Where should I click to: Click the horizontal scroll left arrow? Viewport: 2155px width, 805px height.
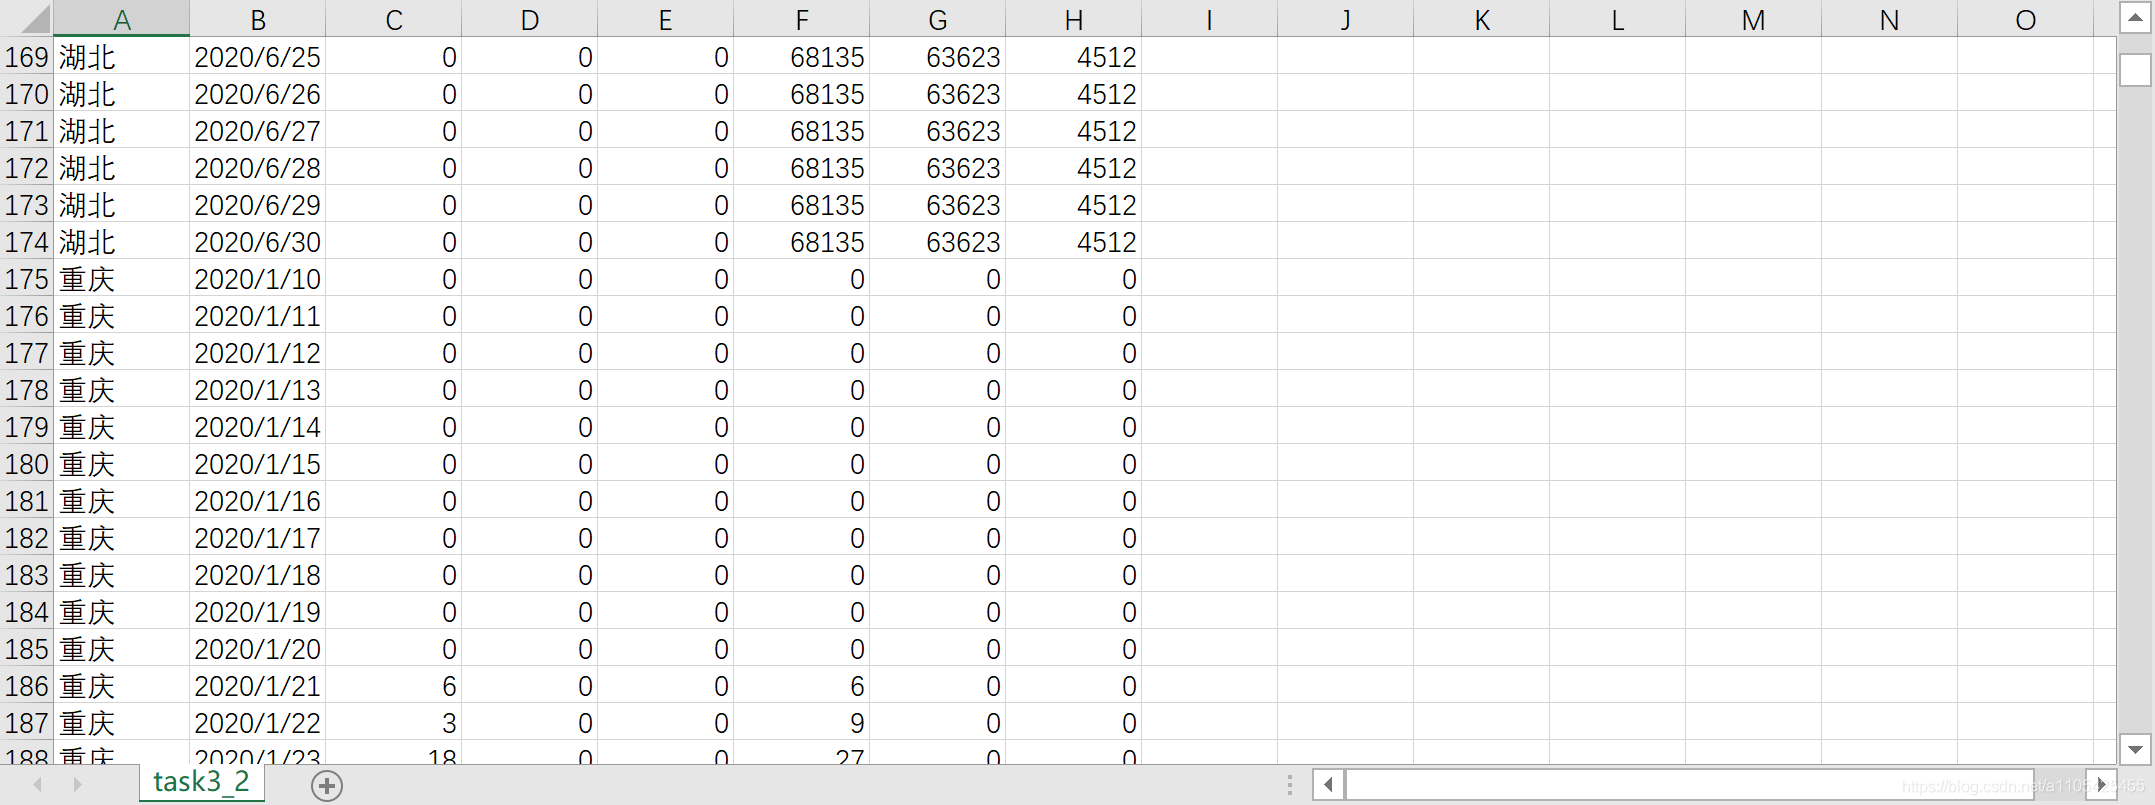click(x=1328, y=785)
